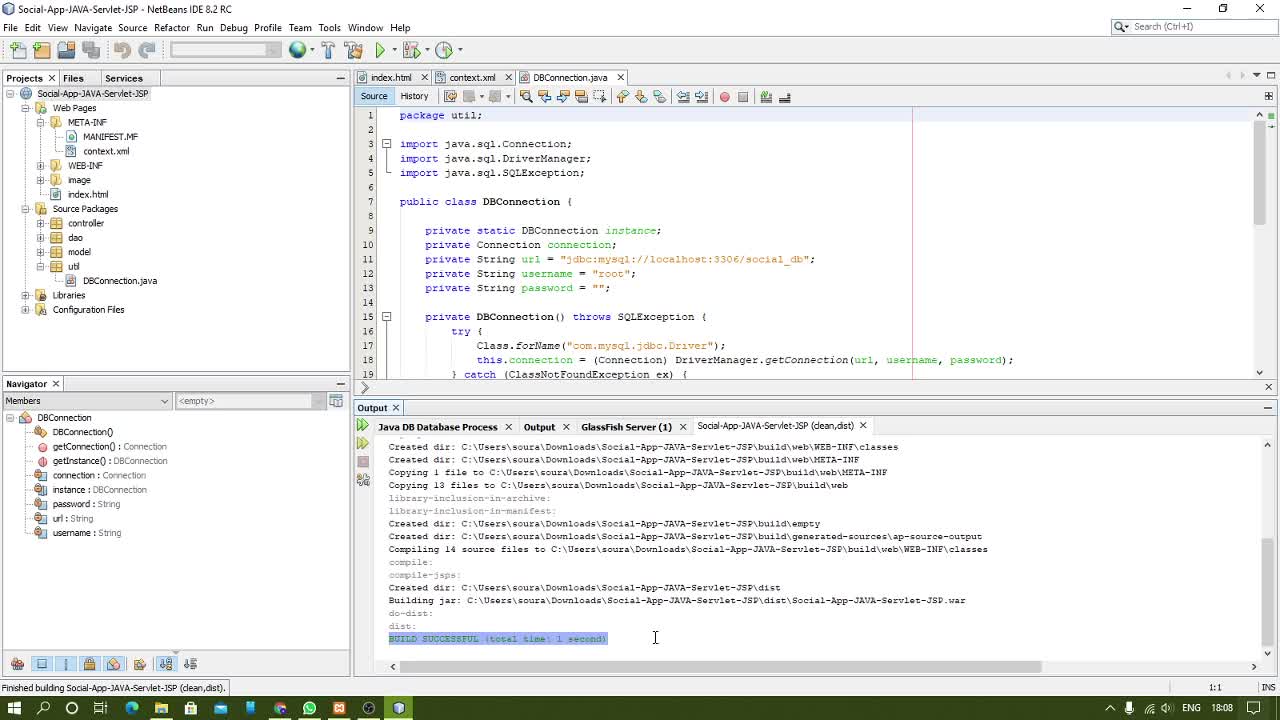The width and height of the screenshot is (1280, 720).
Task: Click the New File toolbar icon
Action: click(x=18, y=49)
